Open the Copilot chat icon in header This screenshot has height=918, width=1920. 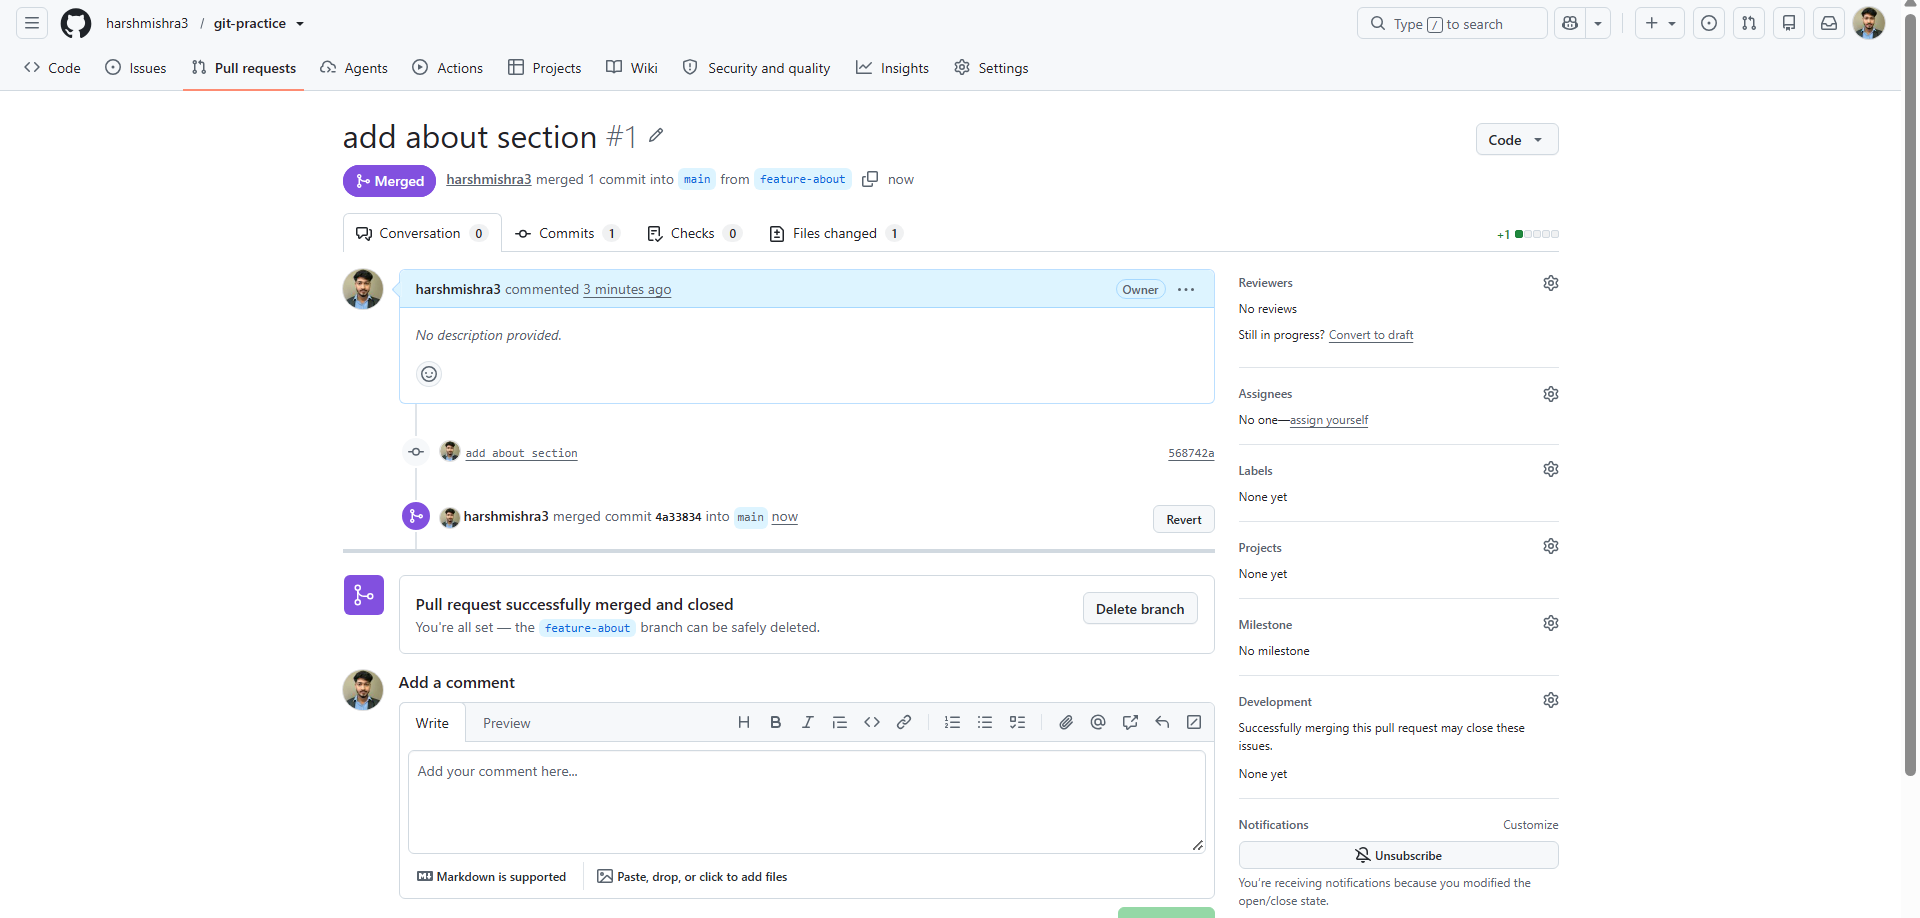point(1570,23)
